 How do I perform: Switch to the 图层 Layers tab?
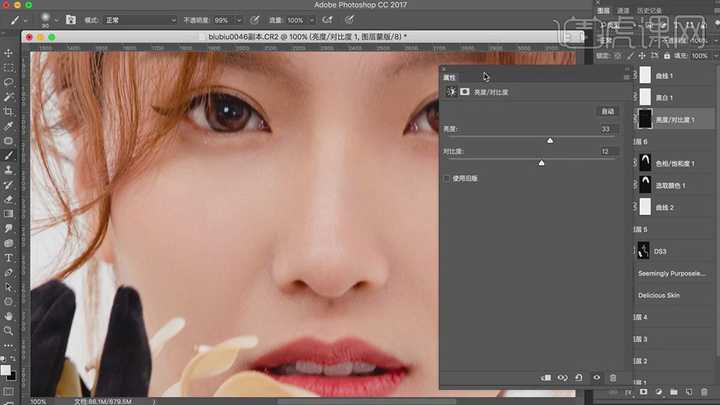603,11
